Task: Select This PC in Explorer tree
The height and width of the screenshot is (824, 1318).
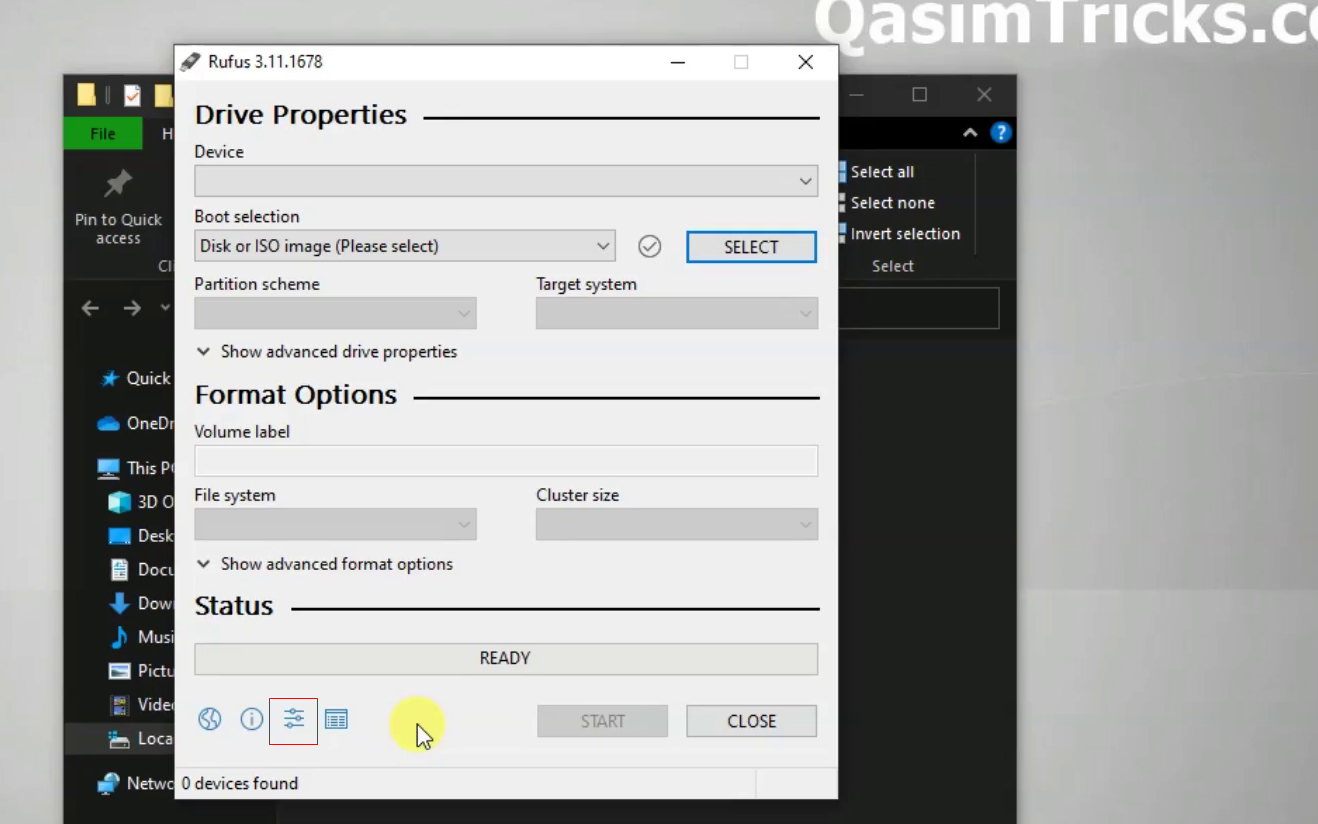Action: pos(135,468)
